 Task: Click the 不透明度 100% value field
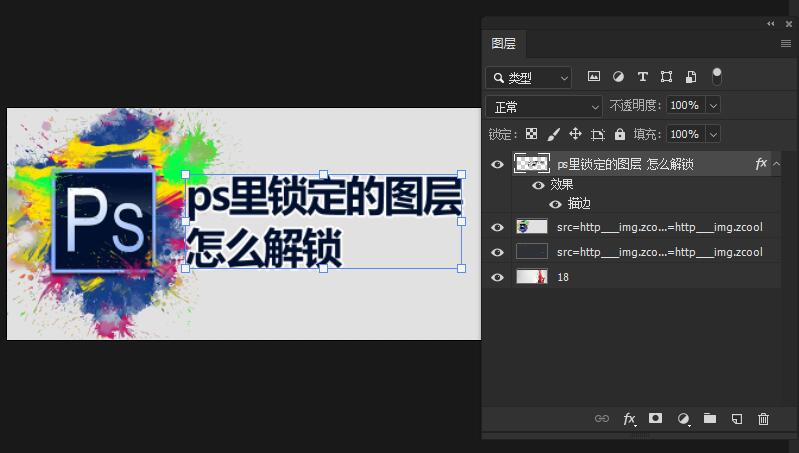coord(685,105)
